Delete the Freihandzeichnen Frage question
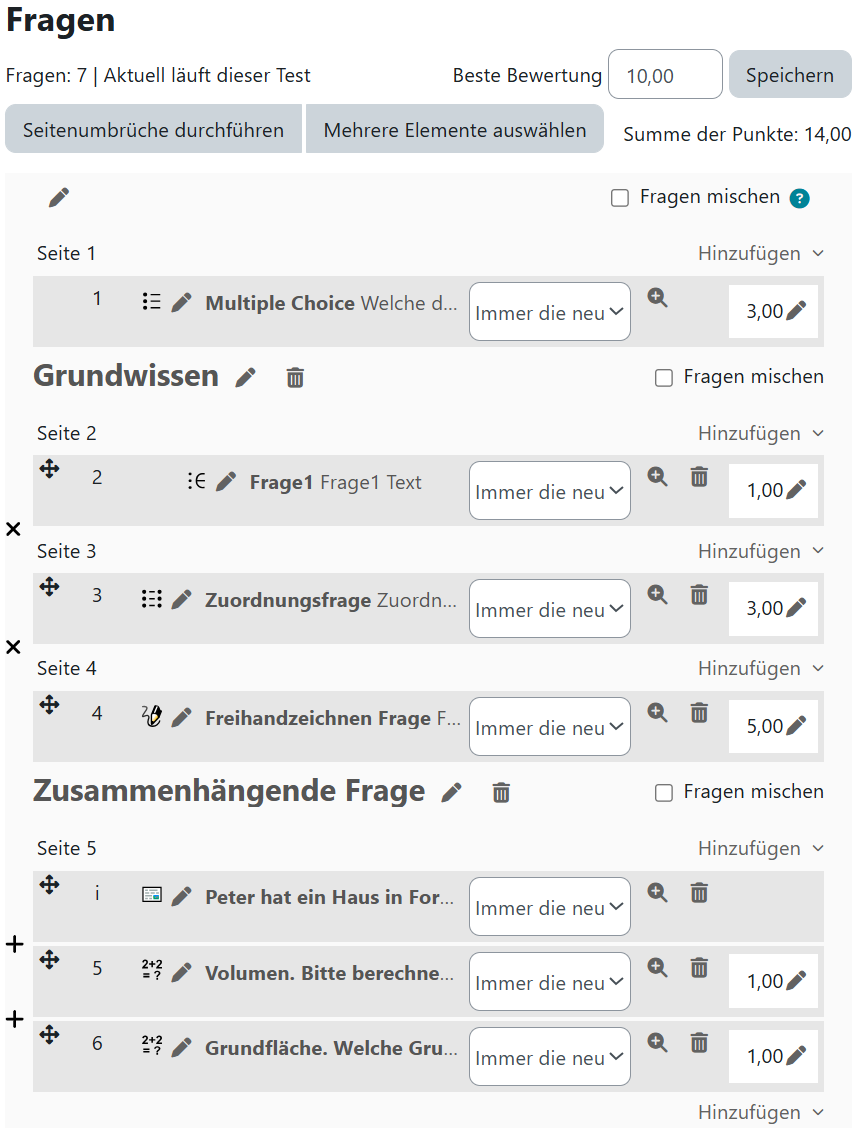 [699, 713]
